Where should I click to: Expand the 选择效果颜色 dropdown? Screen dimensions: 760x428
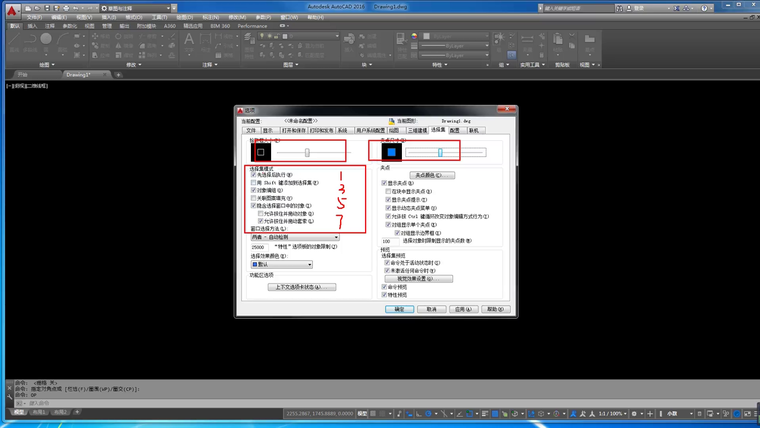[x=281, y=265]
